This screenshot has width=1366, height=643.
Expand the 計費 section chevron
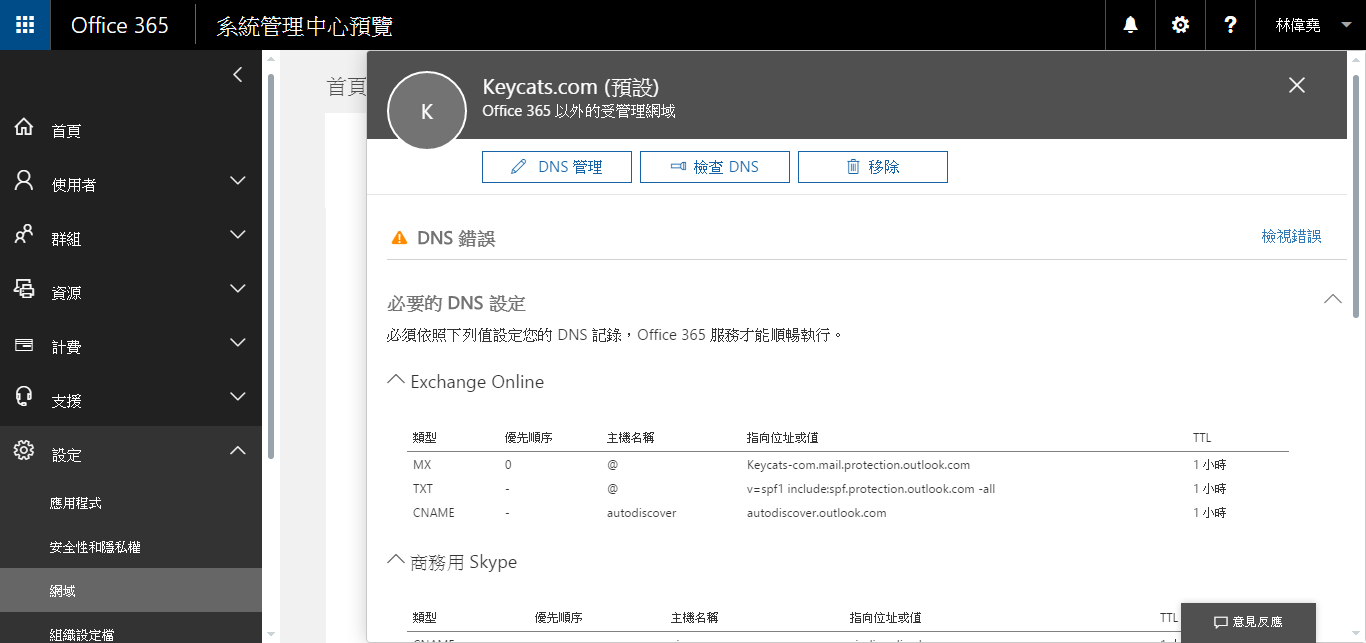(237, 343)
